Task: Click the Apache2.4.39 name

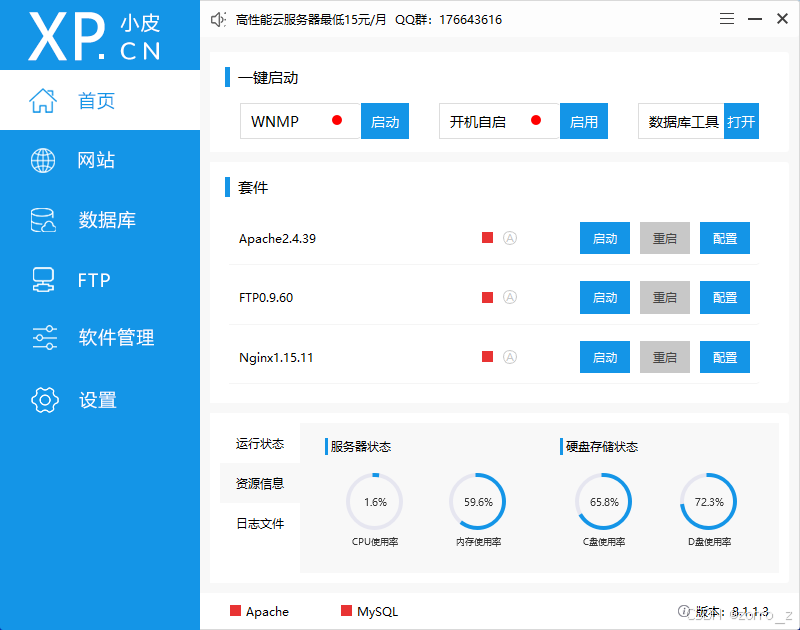Action: tap(277, 238)
